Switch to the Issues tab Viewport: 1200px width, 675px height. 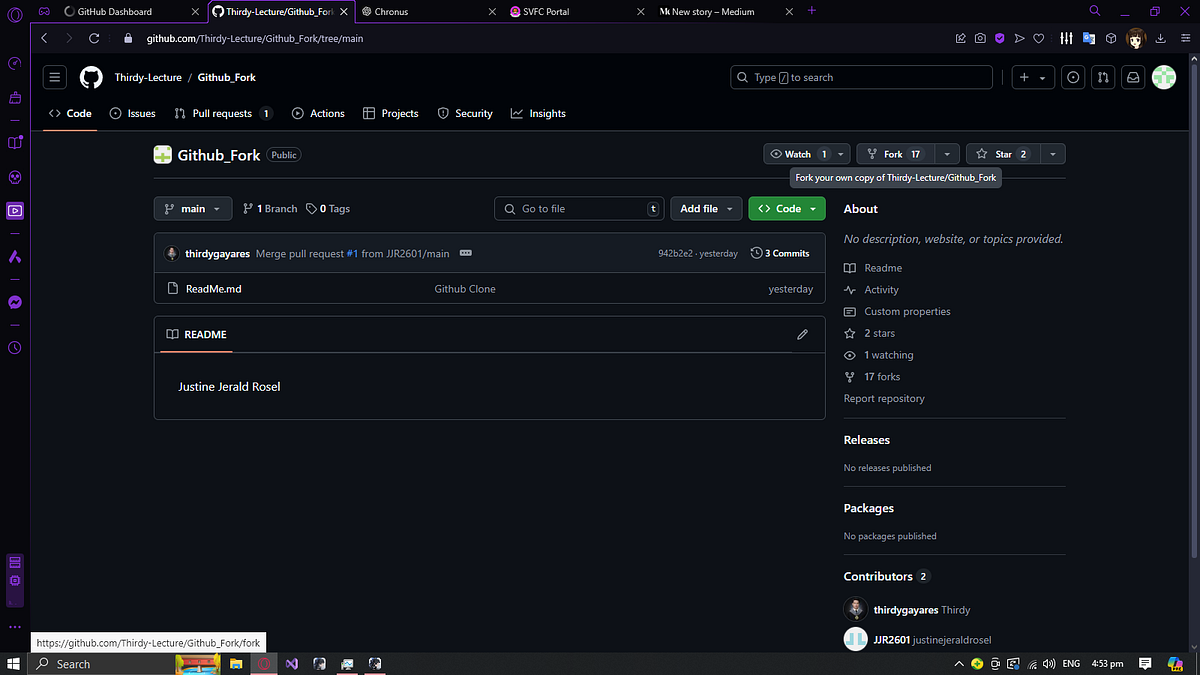point(132,113)
